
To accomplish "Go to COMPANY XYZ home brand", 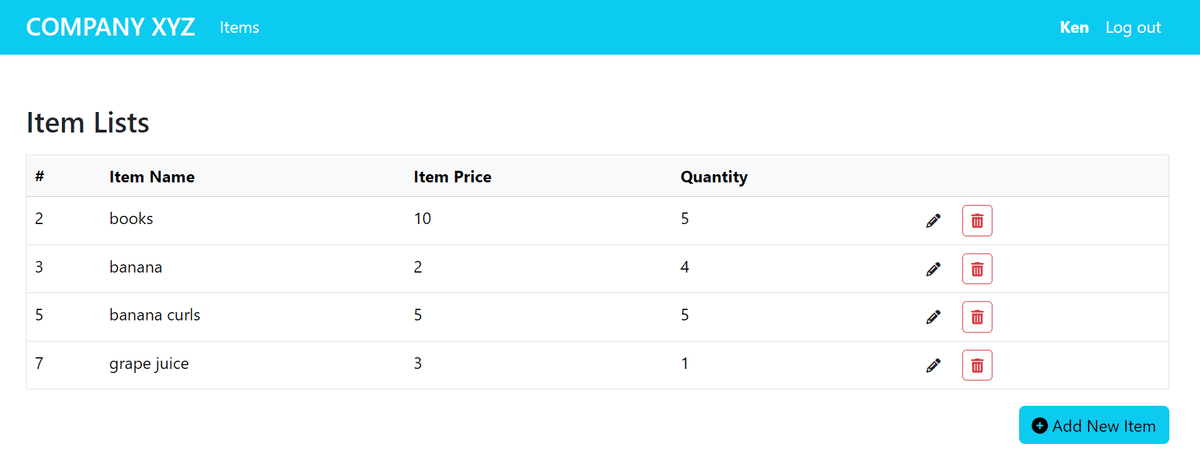I will click(110, 27).
